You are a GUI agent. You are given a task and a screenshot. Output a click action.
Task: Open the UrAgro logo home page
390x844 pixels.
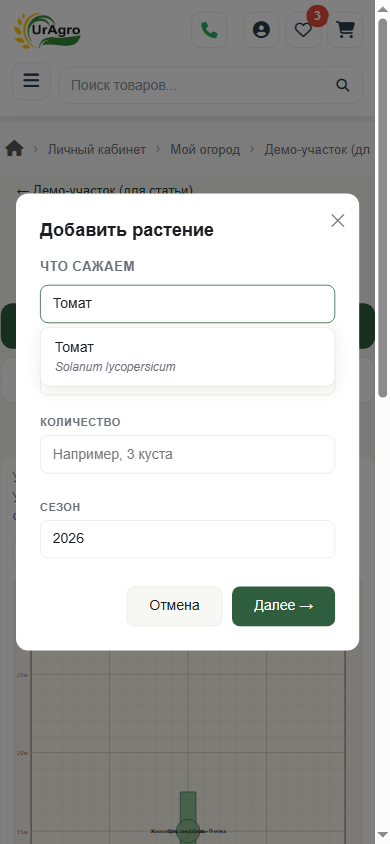click(x=47, y=30)
